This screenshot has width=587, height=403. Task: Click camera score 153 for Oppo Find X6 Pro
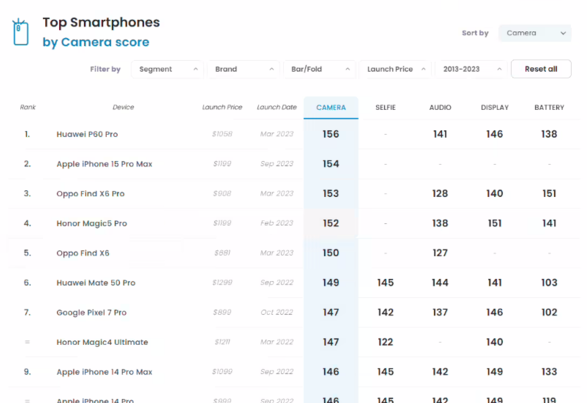331,194
